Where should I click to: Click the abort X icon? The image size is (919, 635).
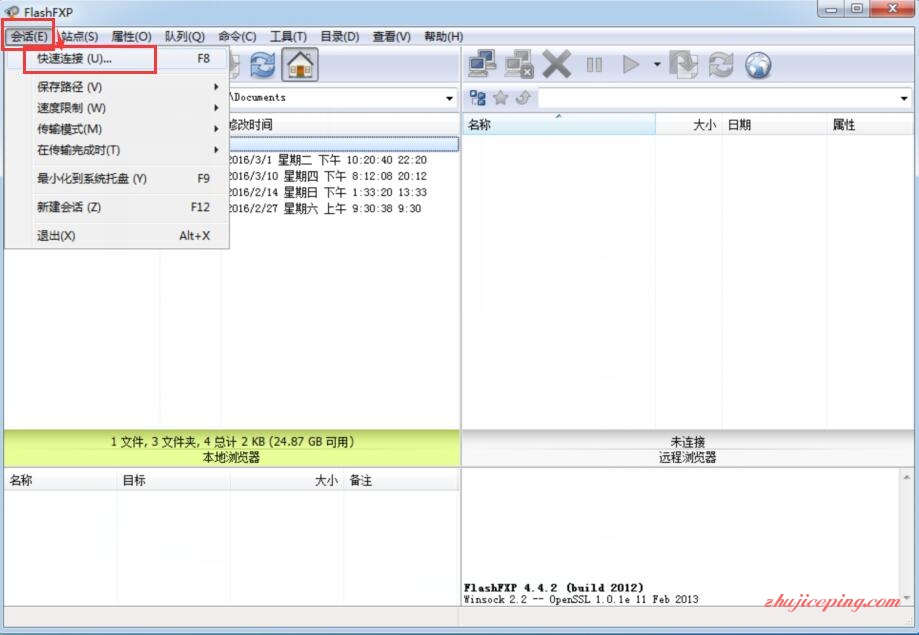click(x=556, y=64)
